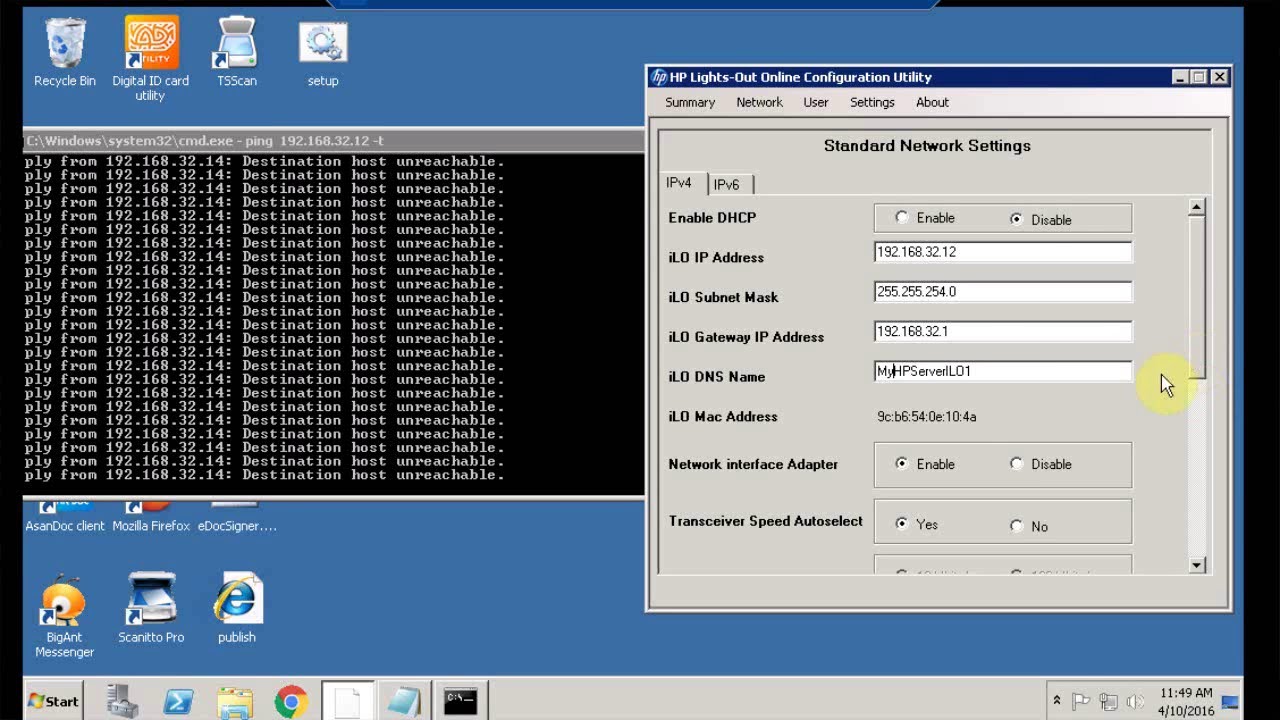This screenshot has width=1280, height=720.
Task: Open the Recycle Bin desktop icon
Action: click(x=65, y=53)
